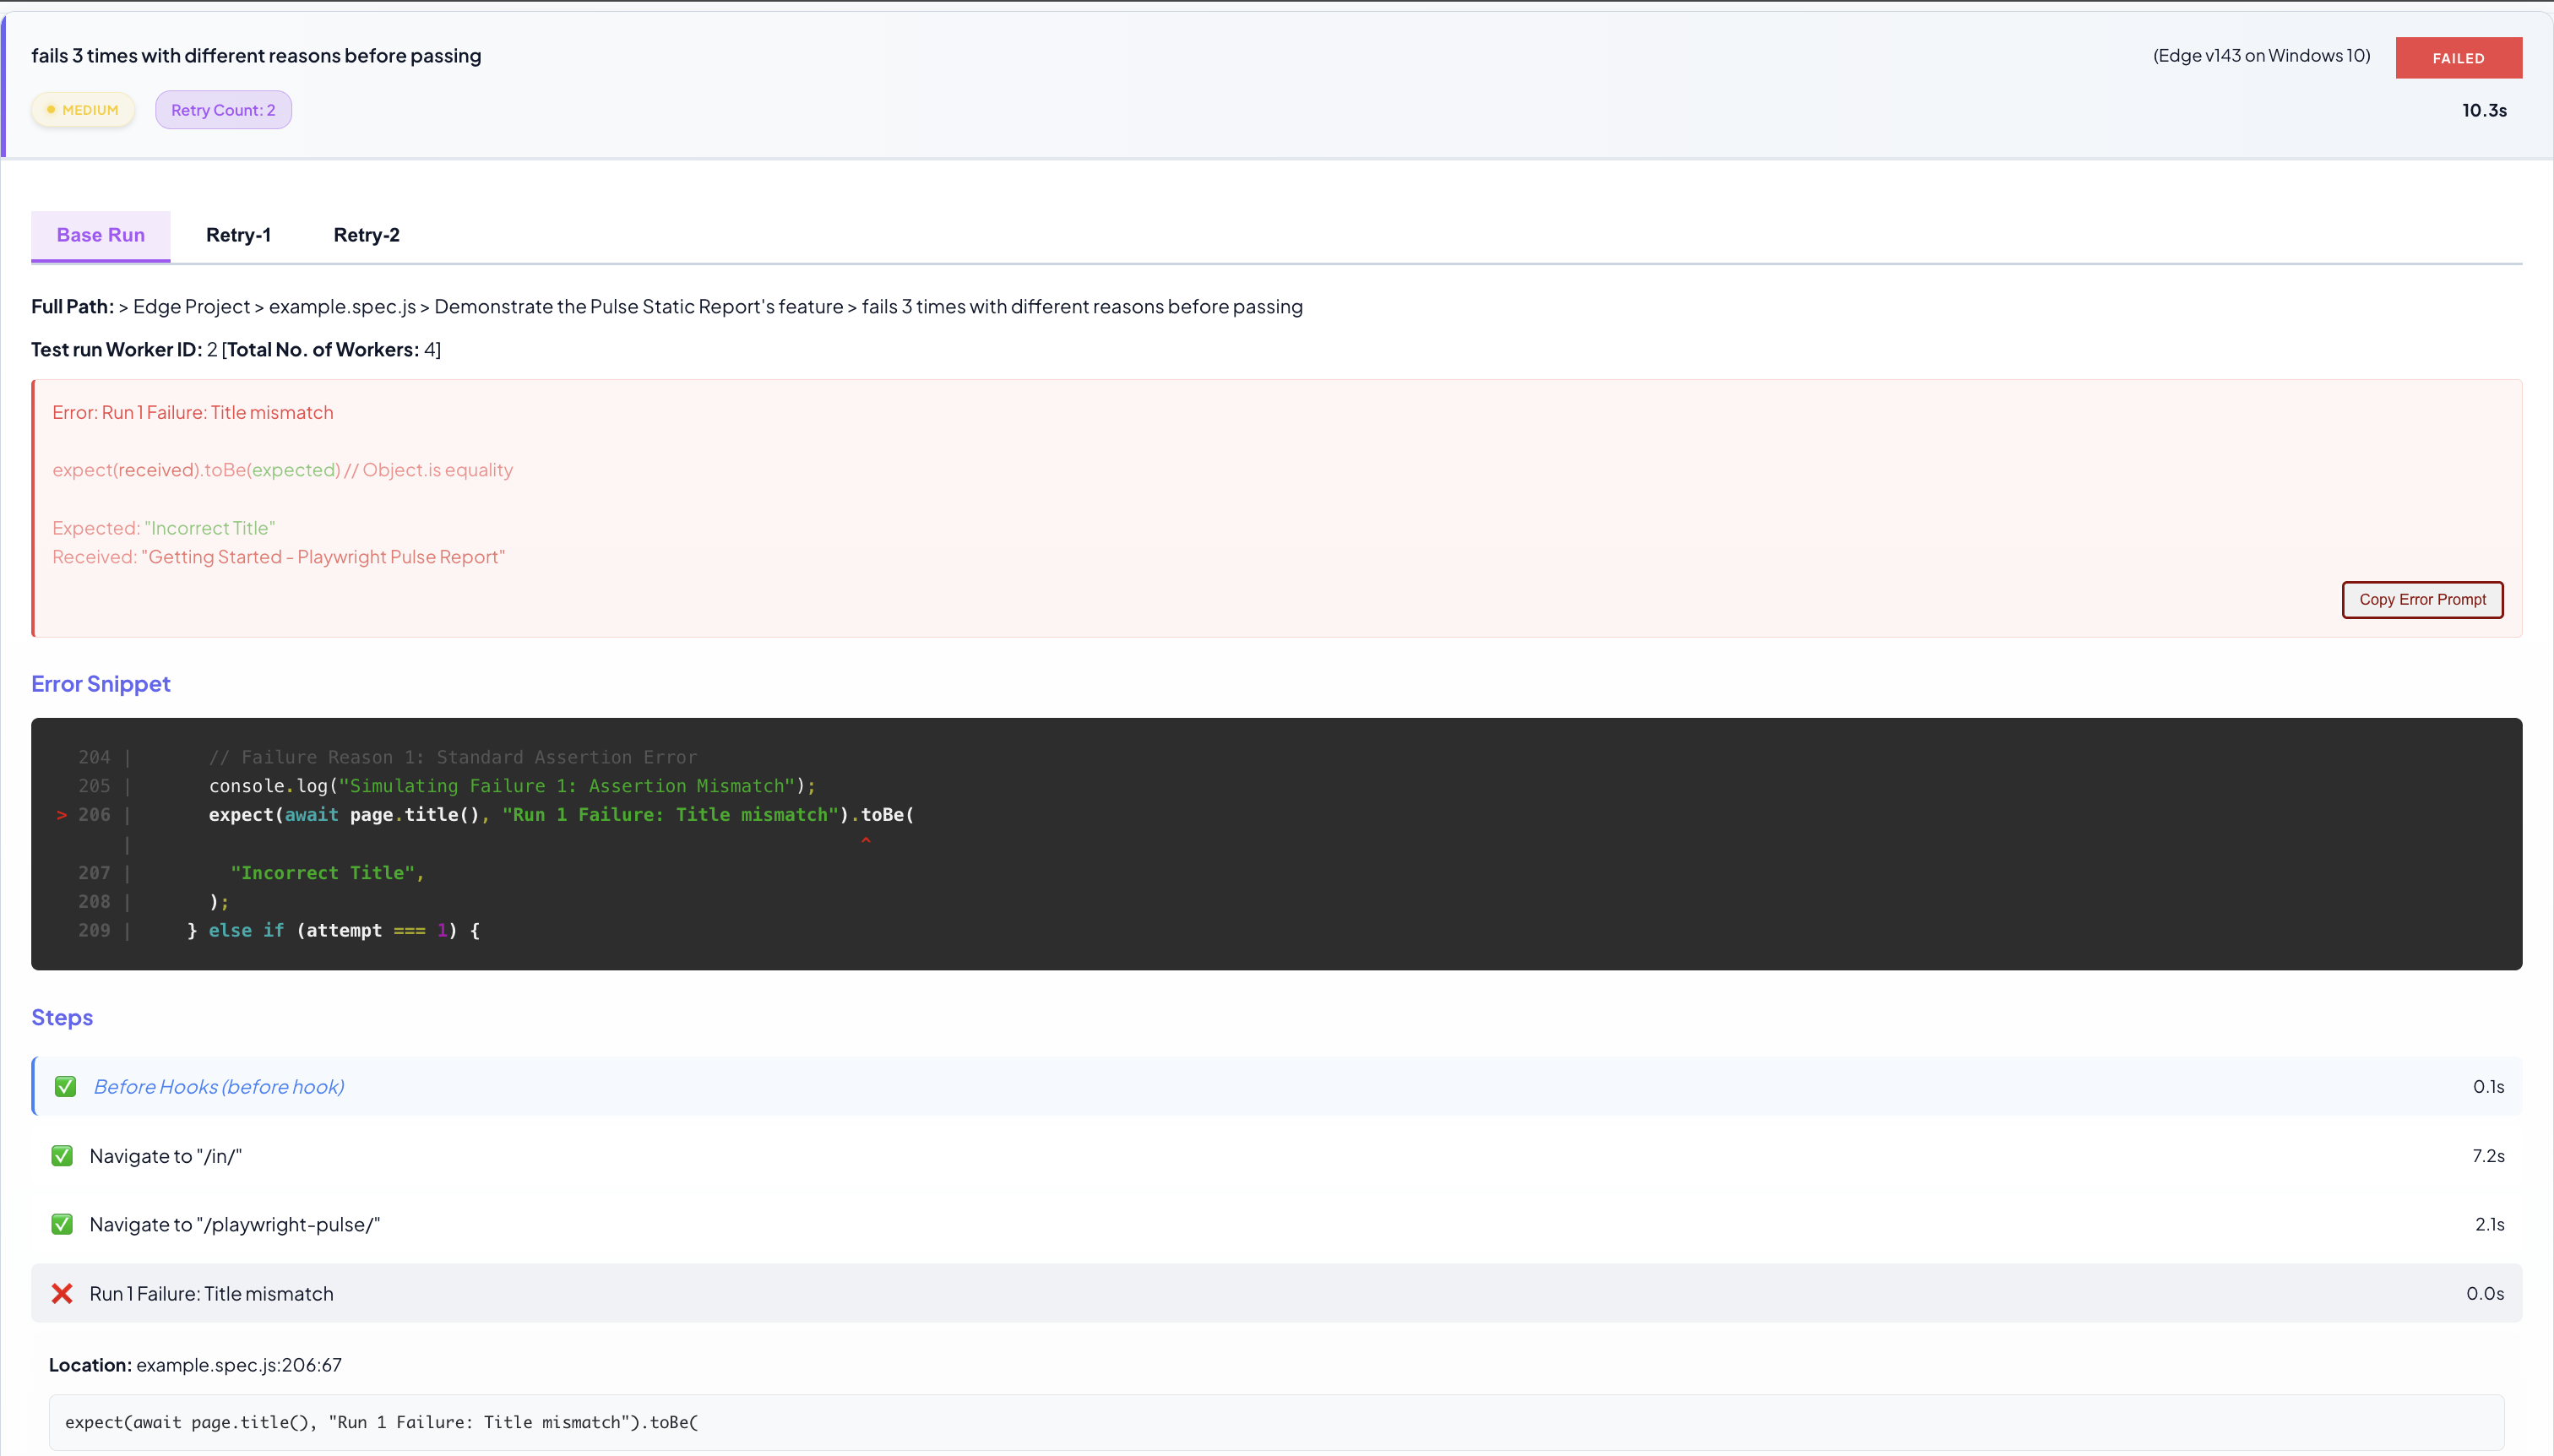The width and height of the screenshot is (2554, 1456).
Task: Click the Error Snippet heading
Action: coord(100,684)
